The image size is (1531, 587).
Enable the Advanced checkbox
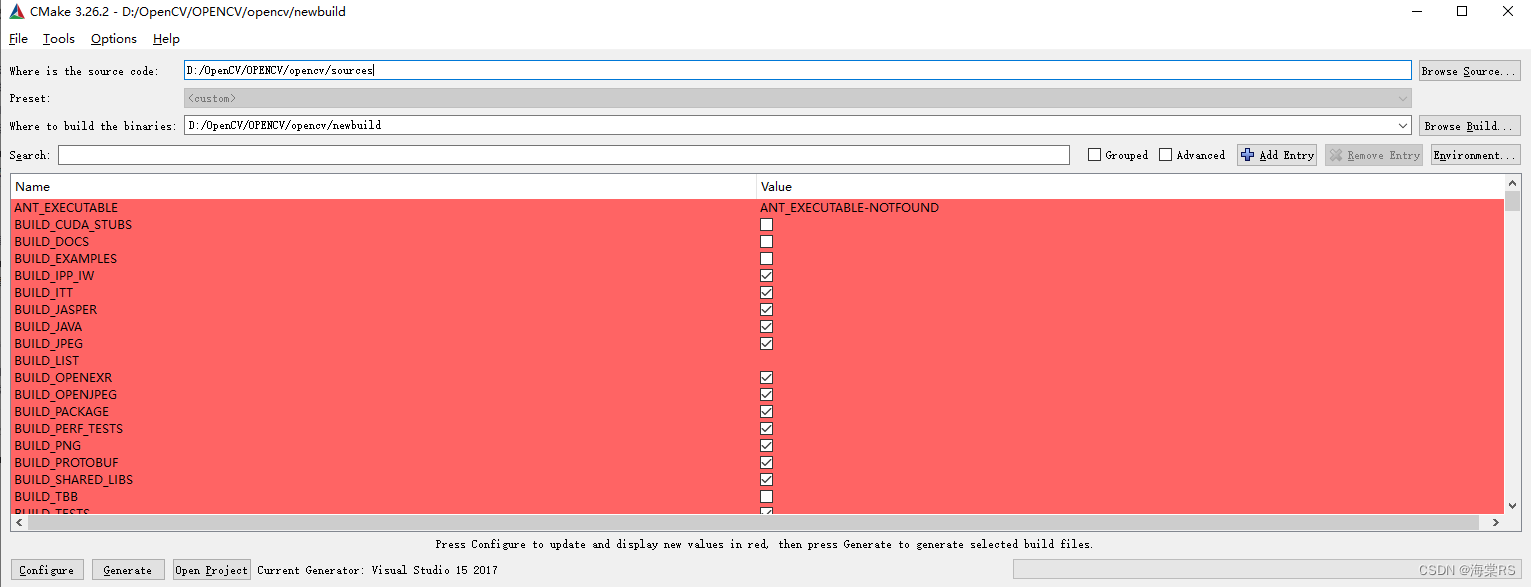(x=1165, y=155)
